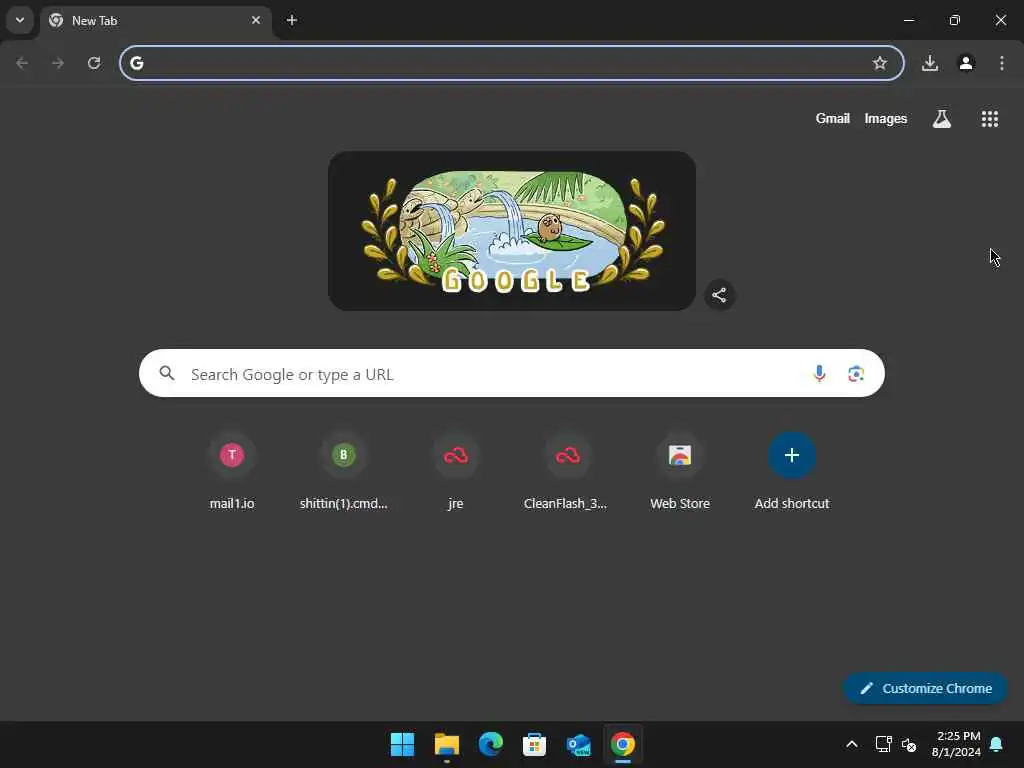Launch Microsoft Edge from taskbar
The height and width of the screenshot is (768, 1024).
tap(490, 744)
